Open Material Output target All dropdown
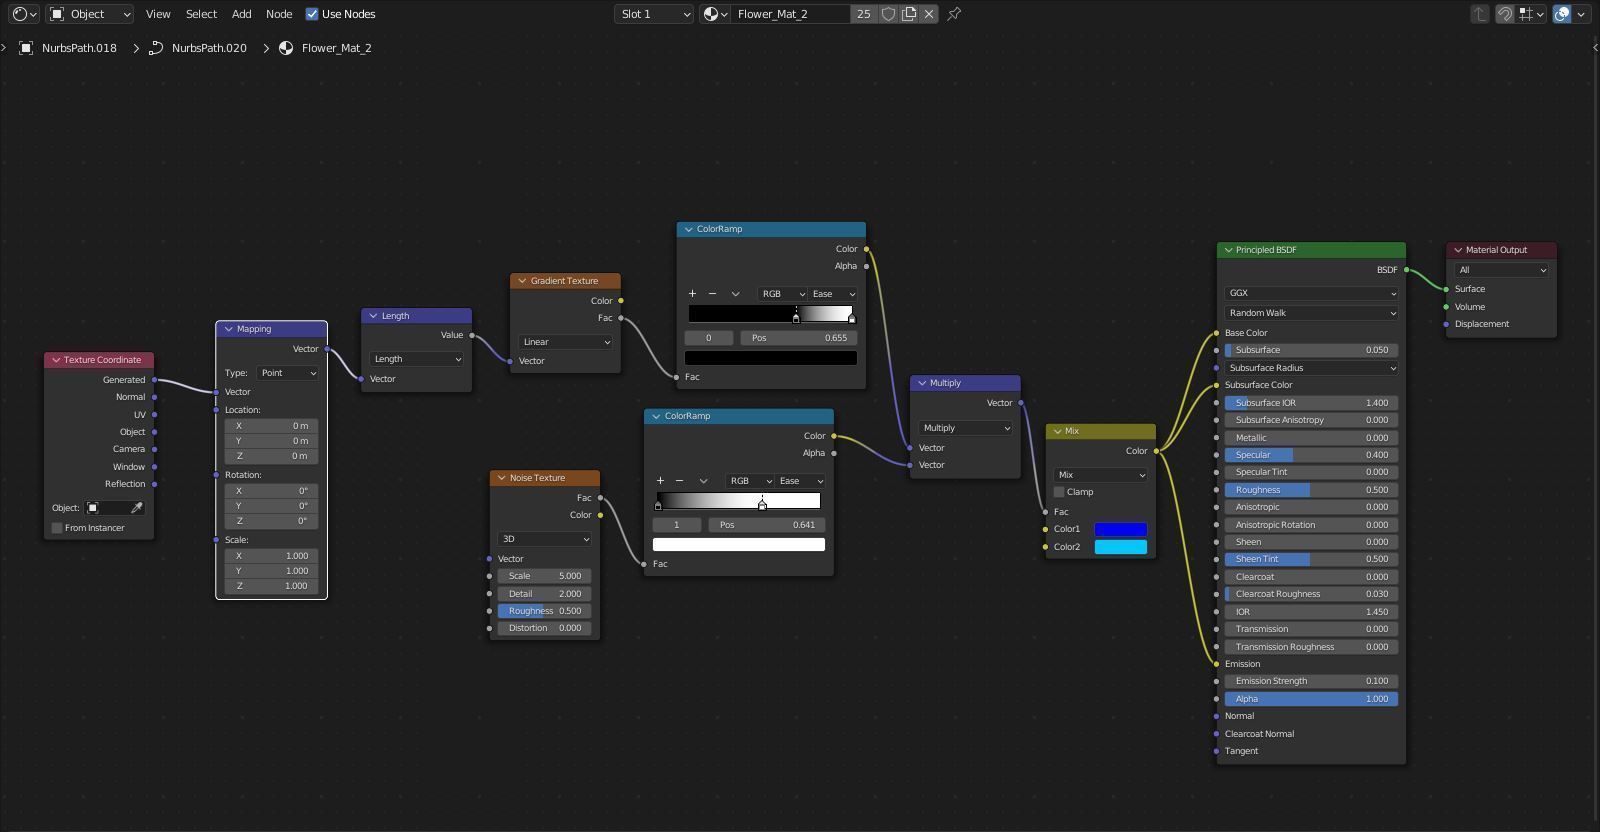This screenshot has height=832, width=1600. click(x=1502, y=270)
